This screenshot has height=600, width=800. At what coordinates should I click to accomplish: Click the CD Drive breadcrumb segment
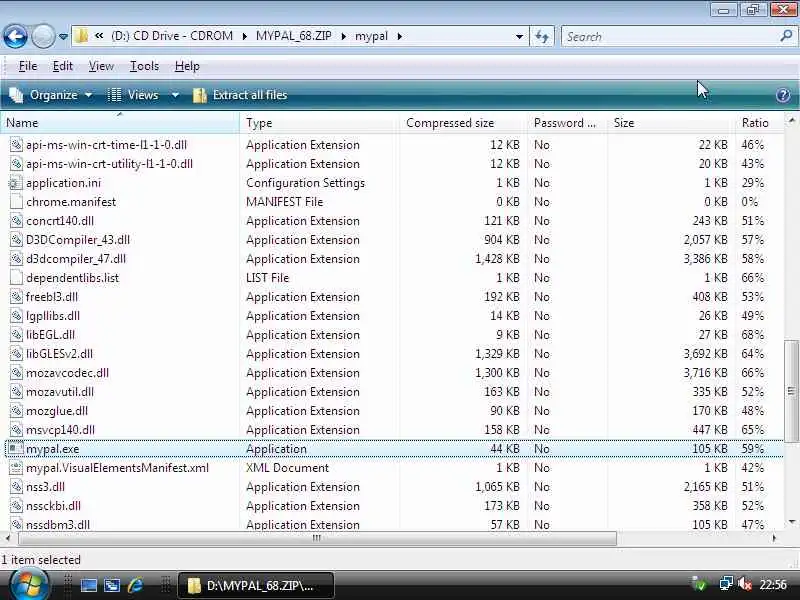pos(172,36)
